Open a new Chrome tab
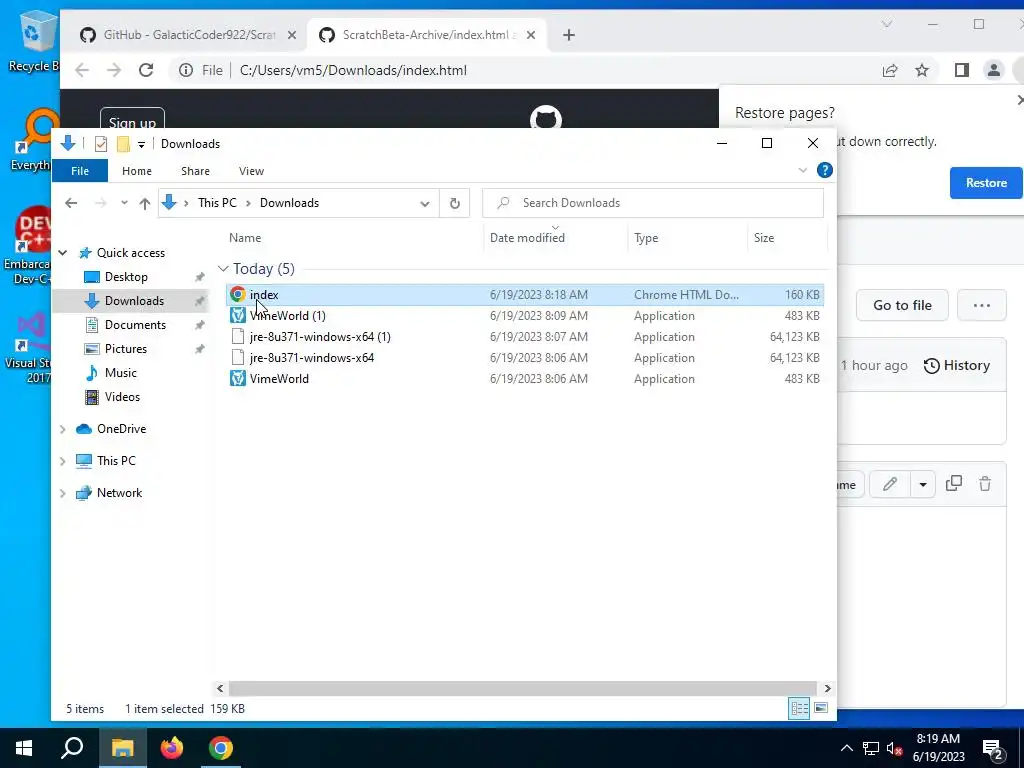Image resolution: width=1024 pixels, height=768 pixels. tap(569, 35)
